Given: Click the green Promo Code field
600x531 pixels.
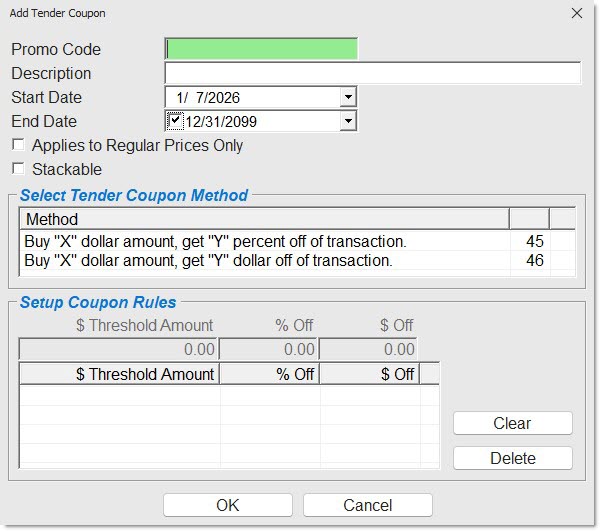Looking at the screenshot, I should 260,49.
